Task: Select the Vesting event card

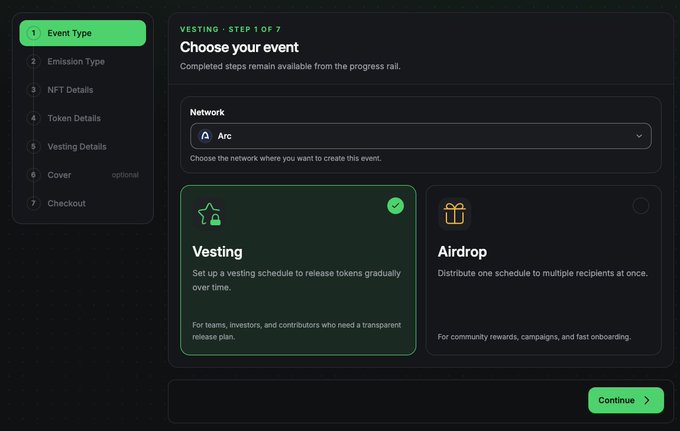Action: tap(298, 270)
